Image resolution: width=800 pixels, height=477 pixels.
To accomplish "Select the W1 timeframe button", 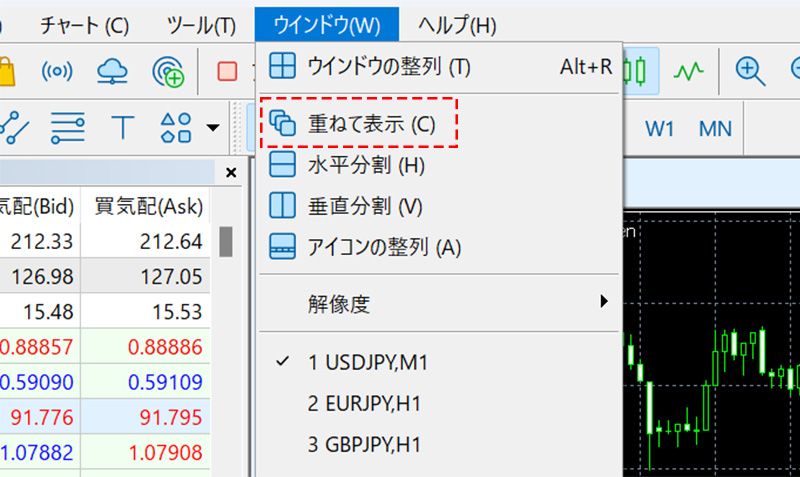I will [x=660, y=128].
